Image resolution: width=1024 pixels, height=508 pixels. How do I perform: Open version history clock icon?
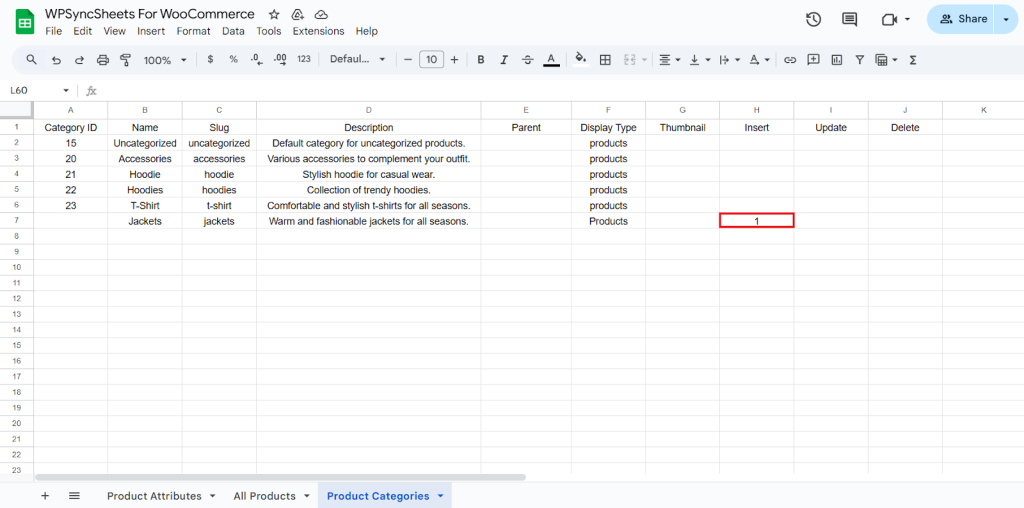(813, 20)
